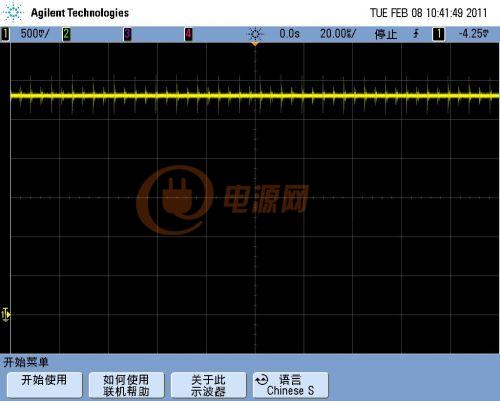Screen dimensions: 500x401
Task: Click the rising edge trigger slope icon
Action: (416, 34)
